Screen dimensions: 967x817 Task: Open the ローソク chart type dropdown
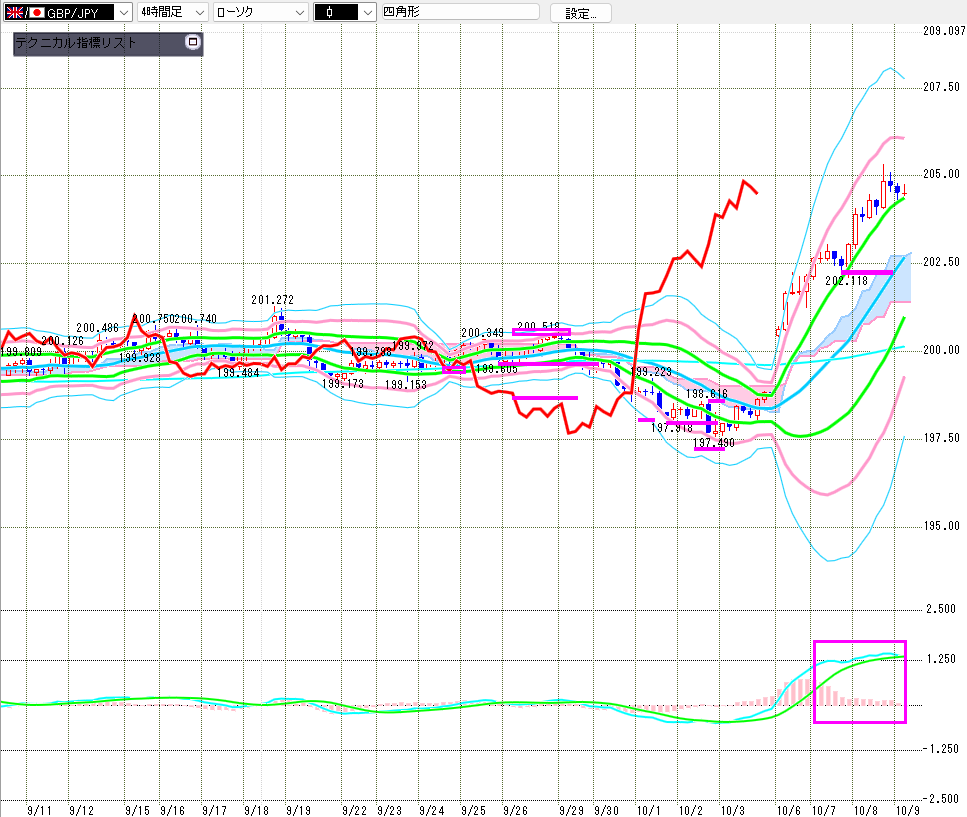click(x=298, y=12)
